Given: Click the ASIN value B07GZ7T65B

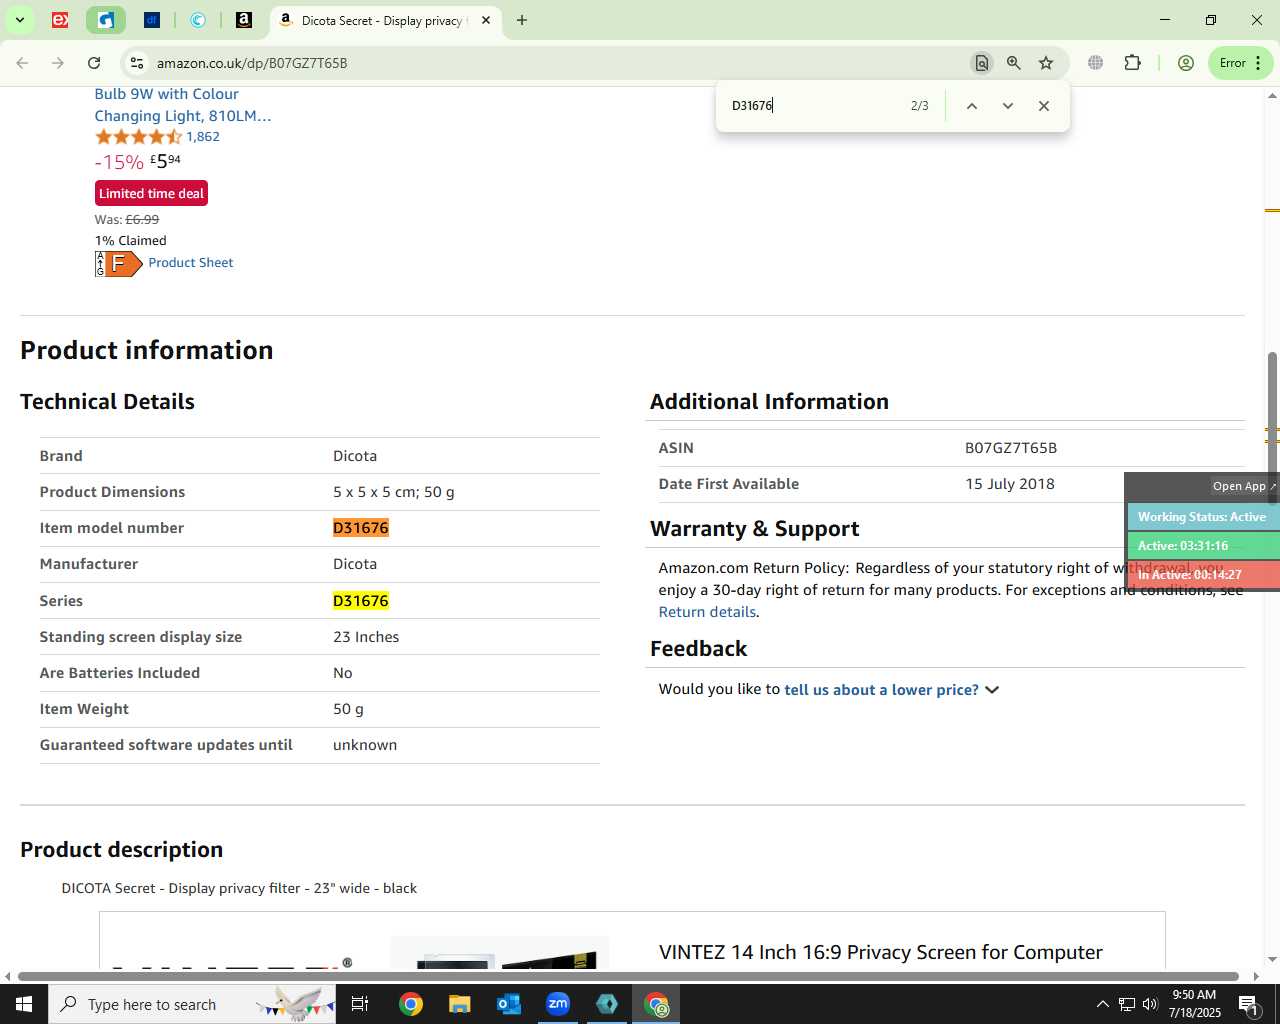Looking at the screenshot, I should (x=1011, y=448).
